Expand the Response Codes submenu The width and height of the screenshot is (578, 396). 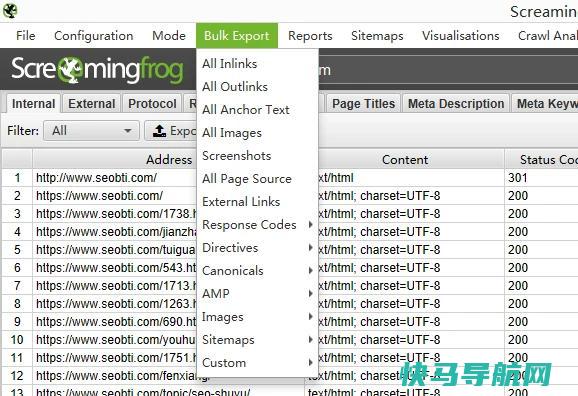point(258,225)
